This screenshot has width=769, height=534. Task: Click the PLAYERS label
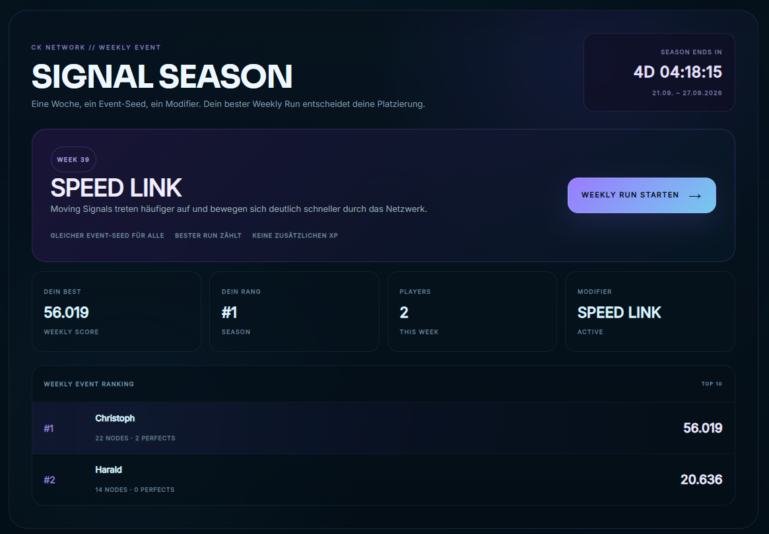point(415,292)
